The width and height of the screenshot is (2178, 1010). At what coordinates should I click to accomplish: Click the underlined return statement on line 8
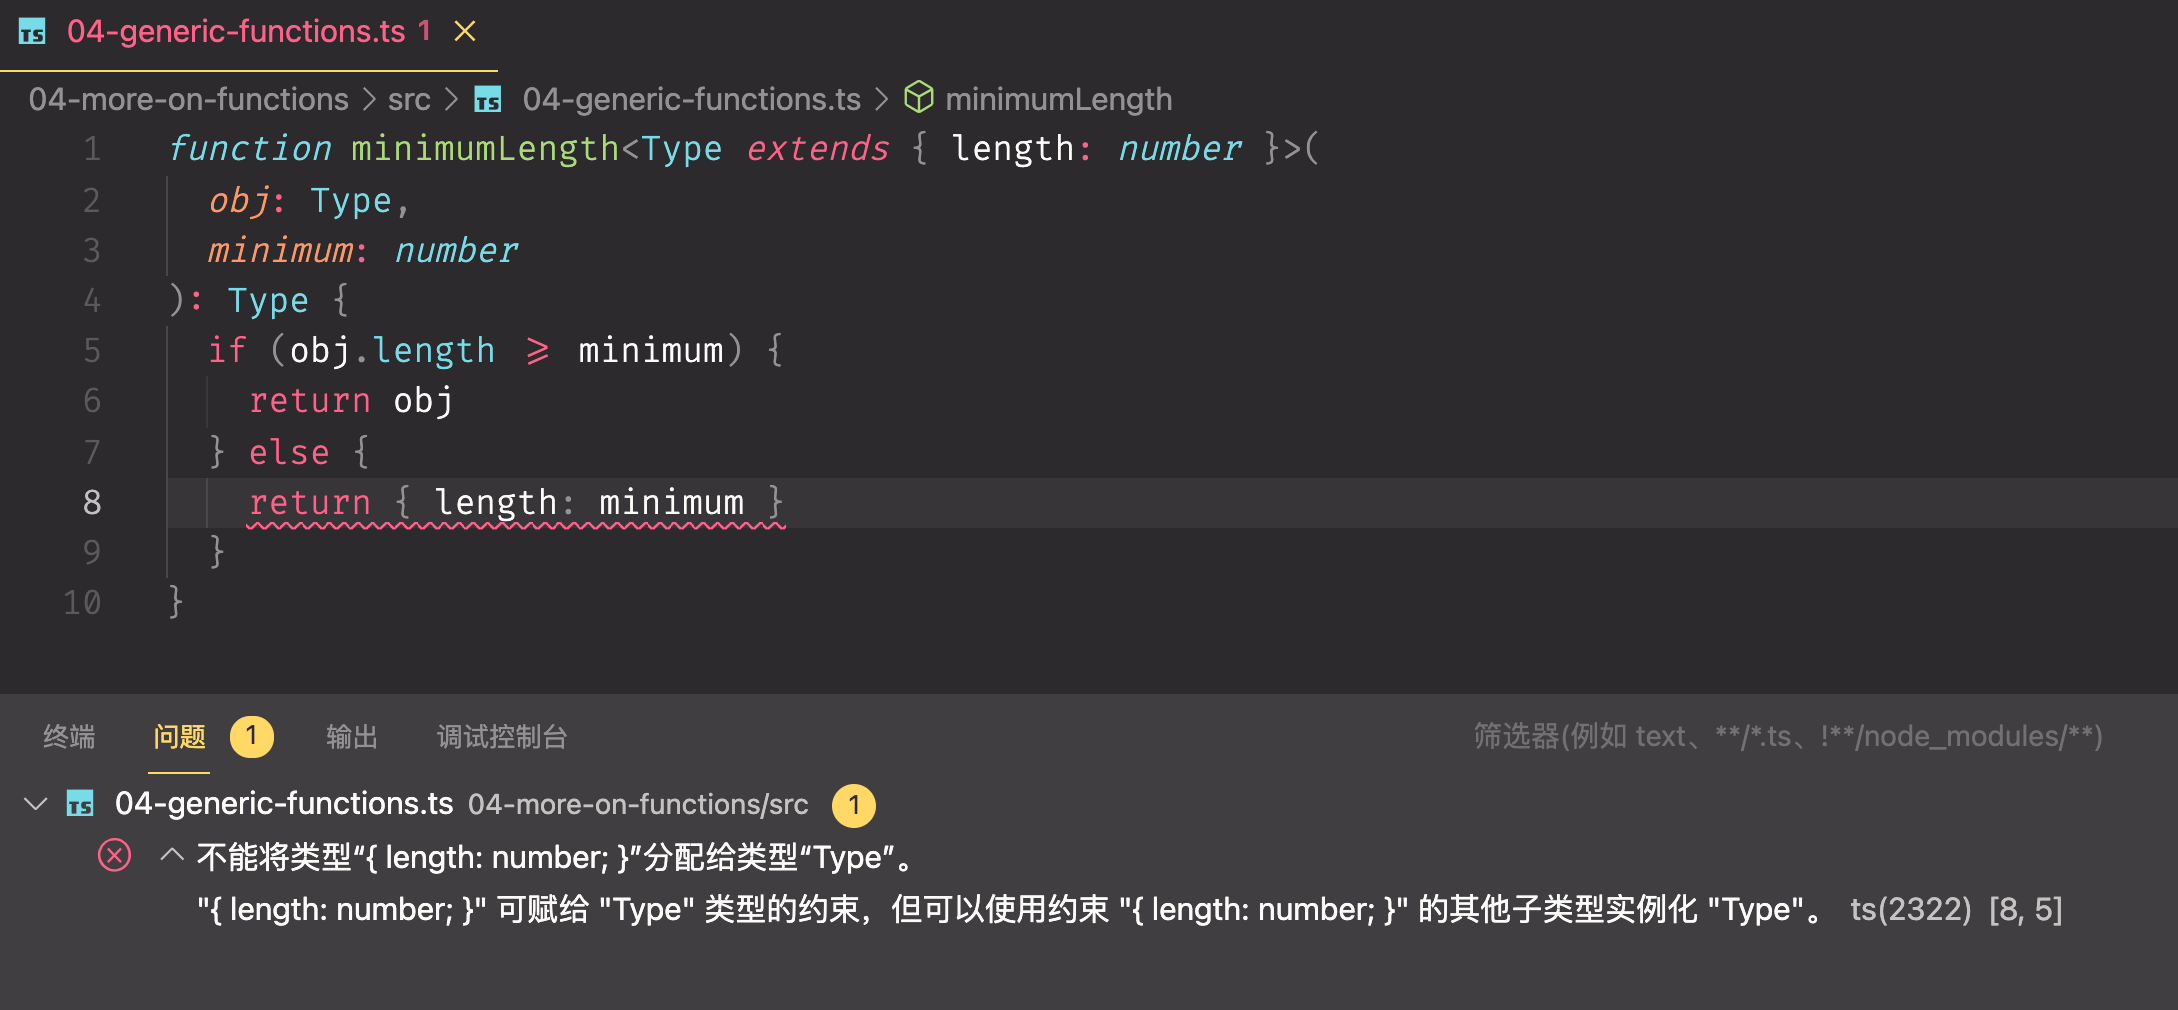[516, 502]
